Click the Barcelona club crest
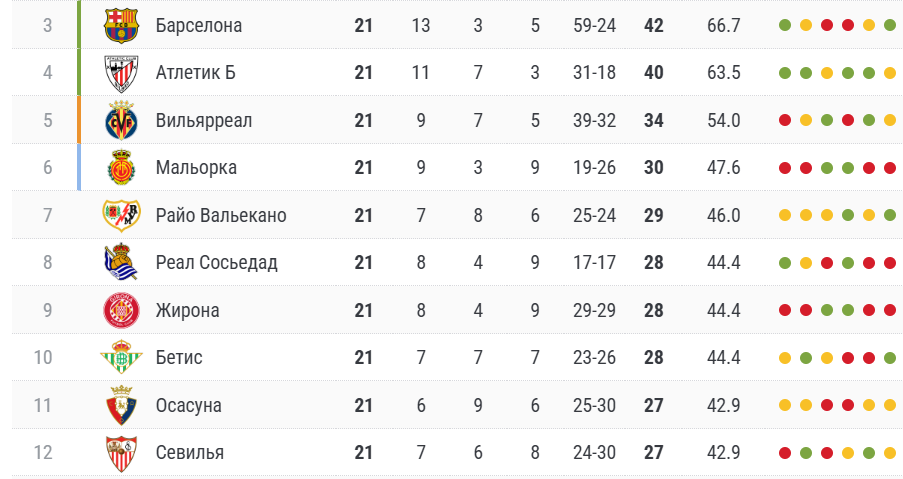The image size is (903, 479). pyautogui.click(x=121, y=25)
